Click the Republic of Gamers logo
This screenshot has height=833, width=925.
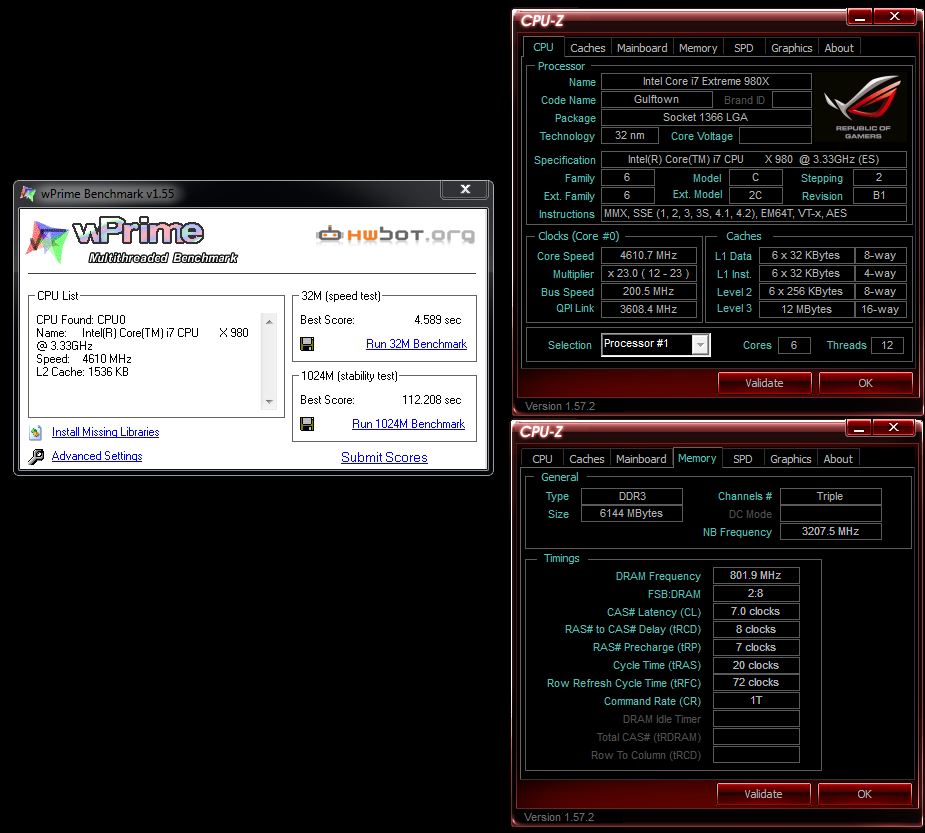(x=863, y=107)
